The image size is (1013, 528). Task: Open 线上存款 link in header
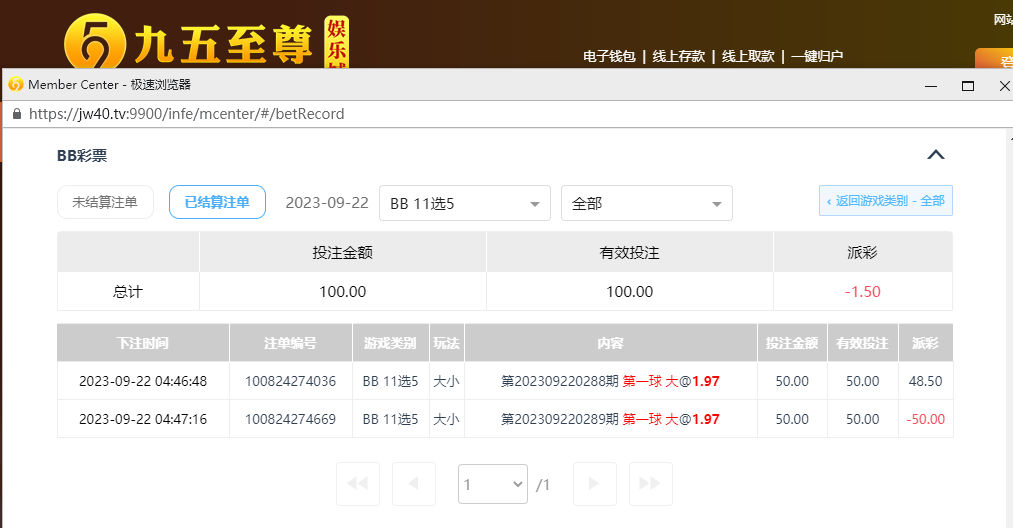pos(679,57)
